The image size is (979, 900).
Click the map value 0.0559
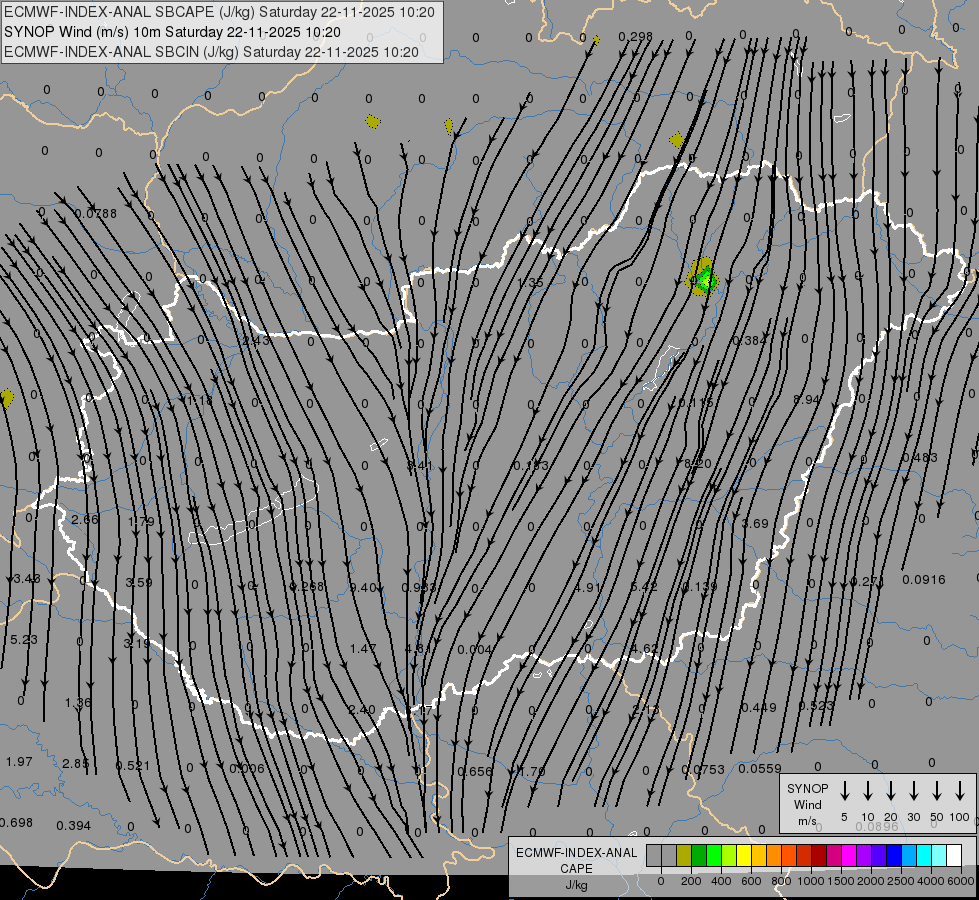pos(760,768)
